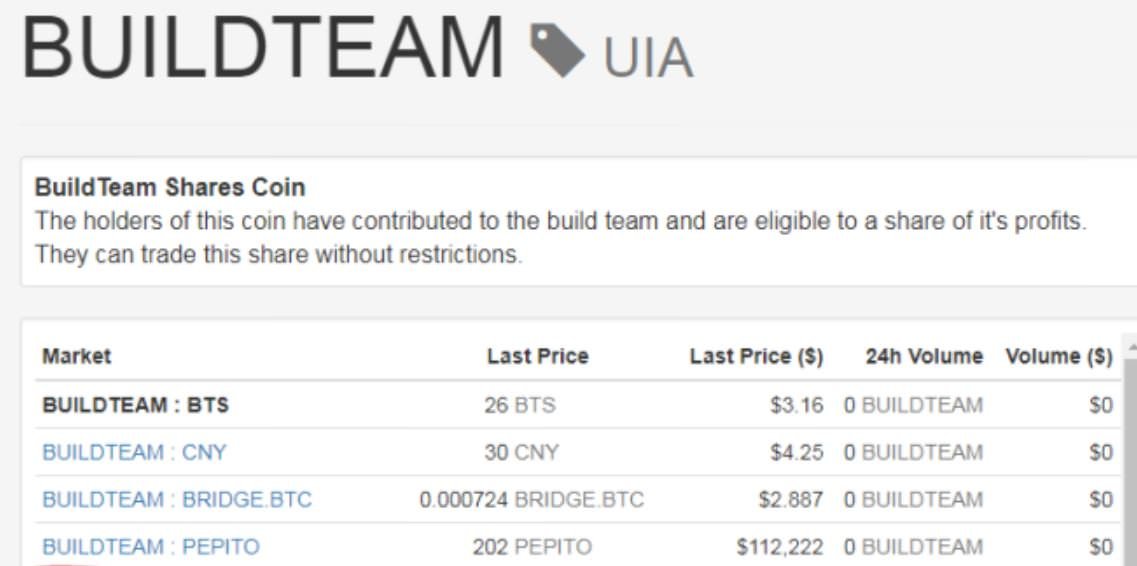Select the $112,222 price in PEPITO row
This screenshot has width=1137, height=566.
780,546
